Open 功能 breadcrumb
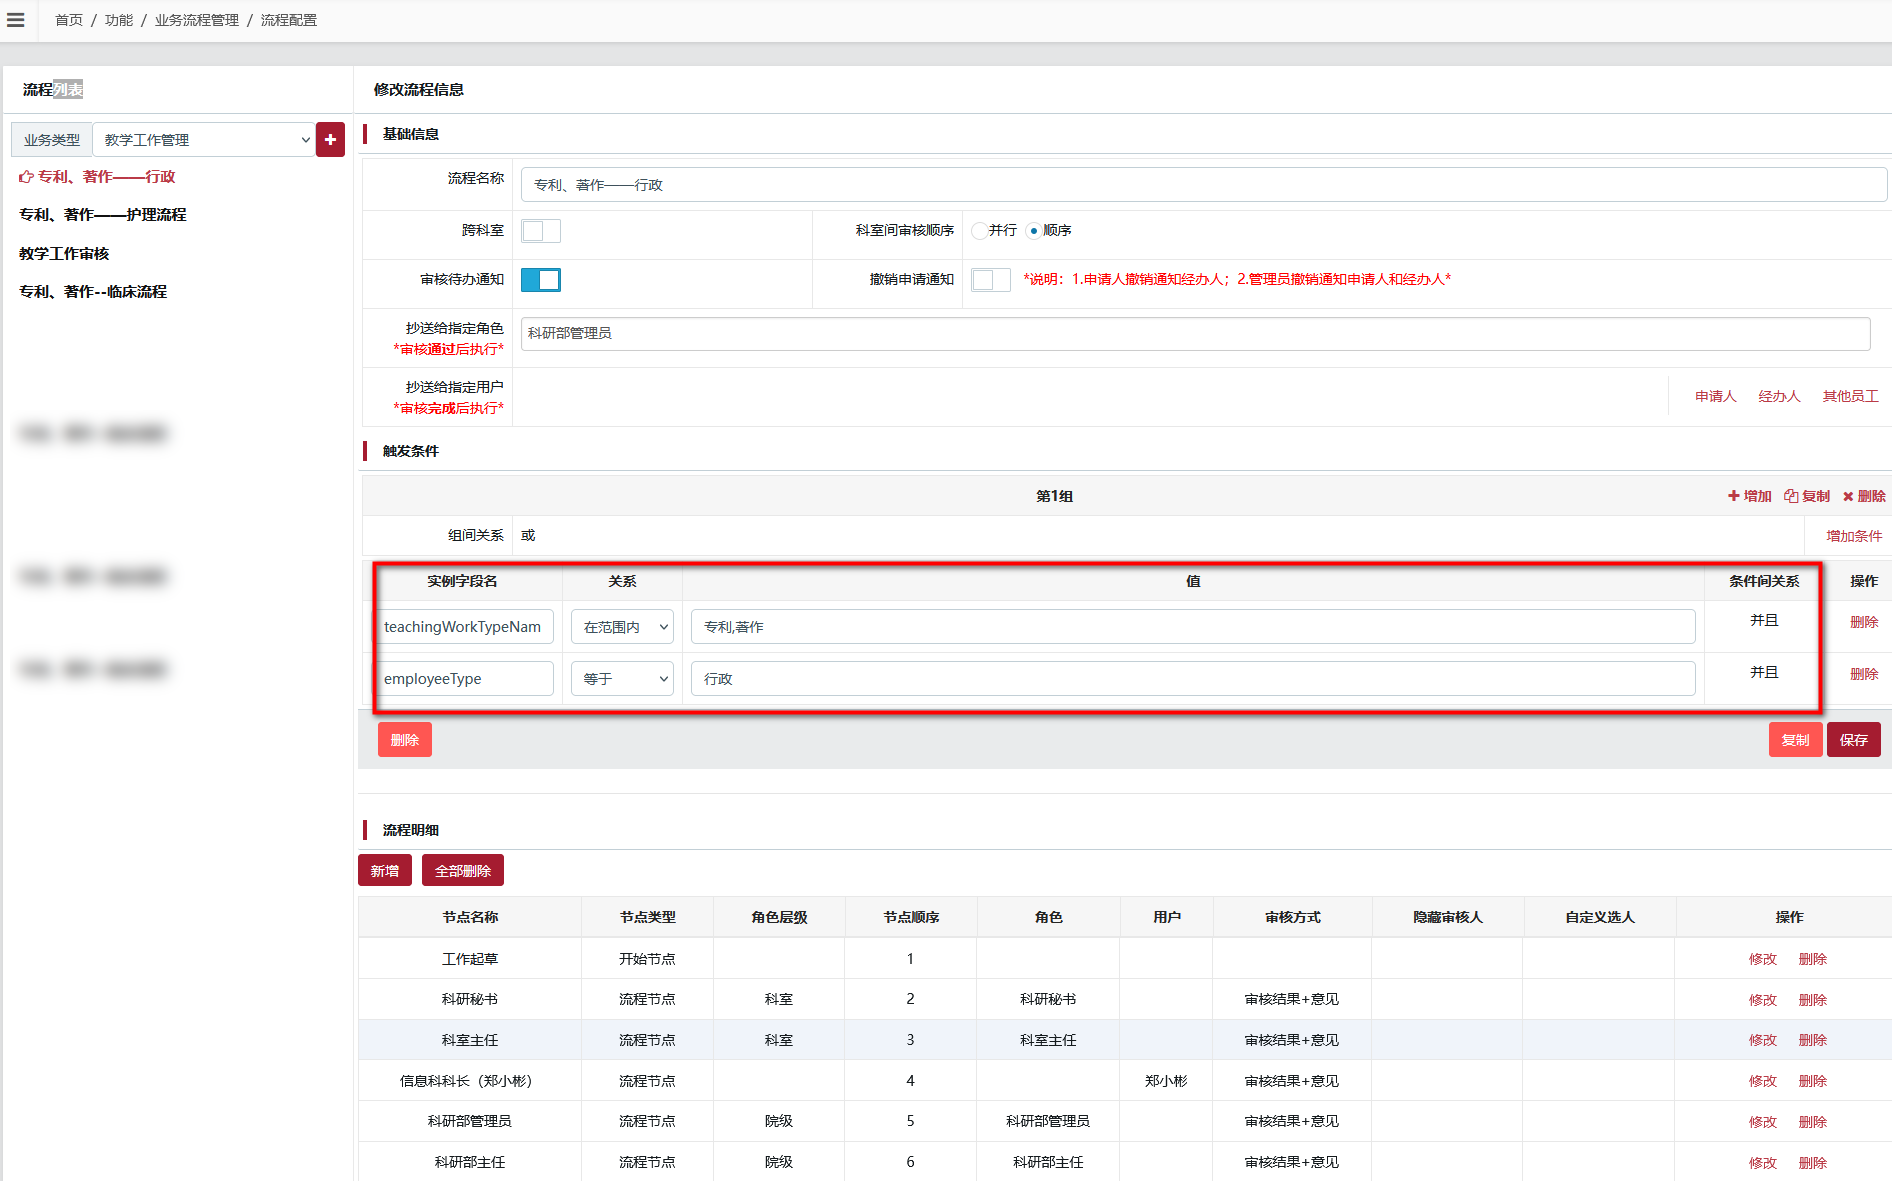1892x1181 pixels. (x=119, y=20)
